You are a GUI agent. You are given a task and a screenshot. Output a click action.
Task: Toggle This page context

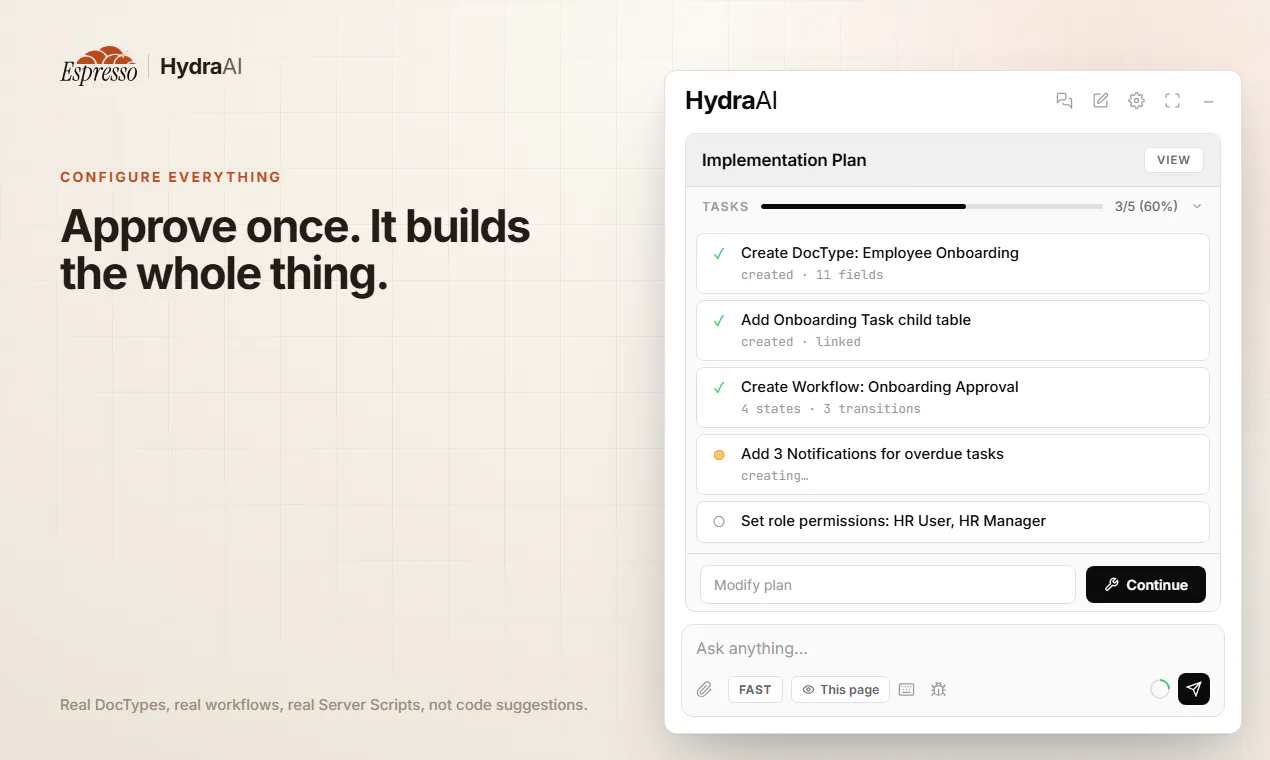tap(840, 689)
